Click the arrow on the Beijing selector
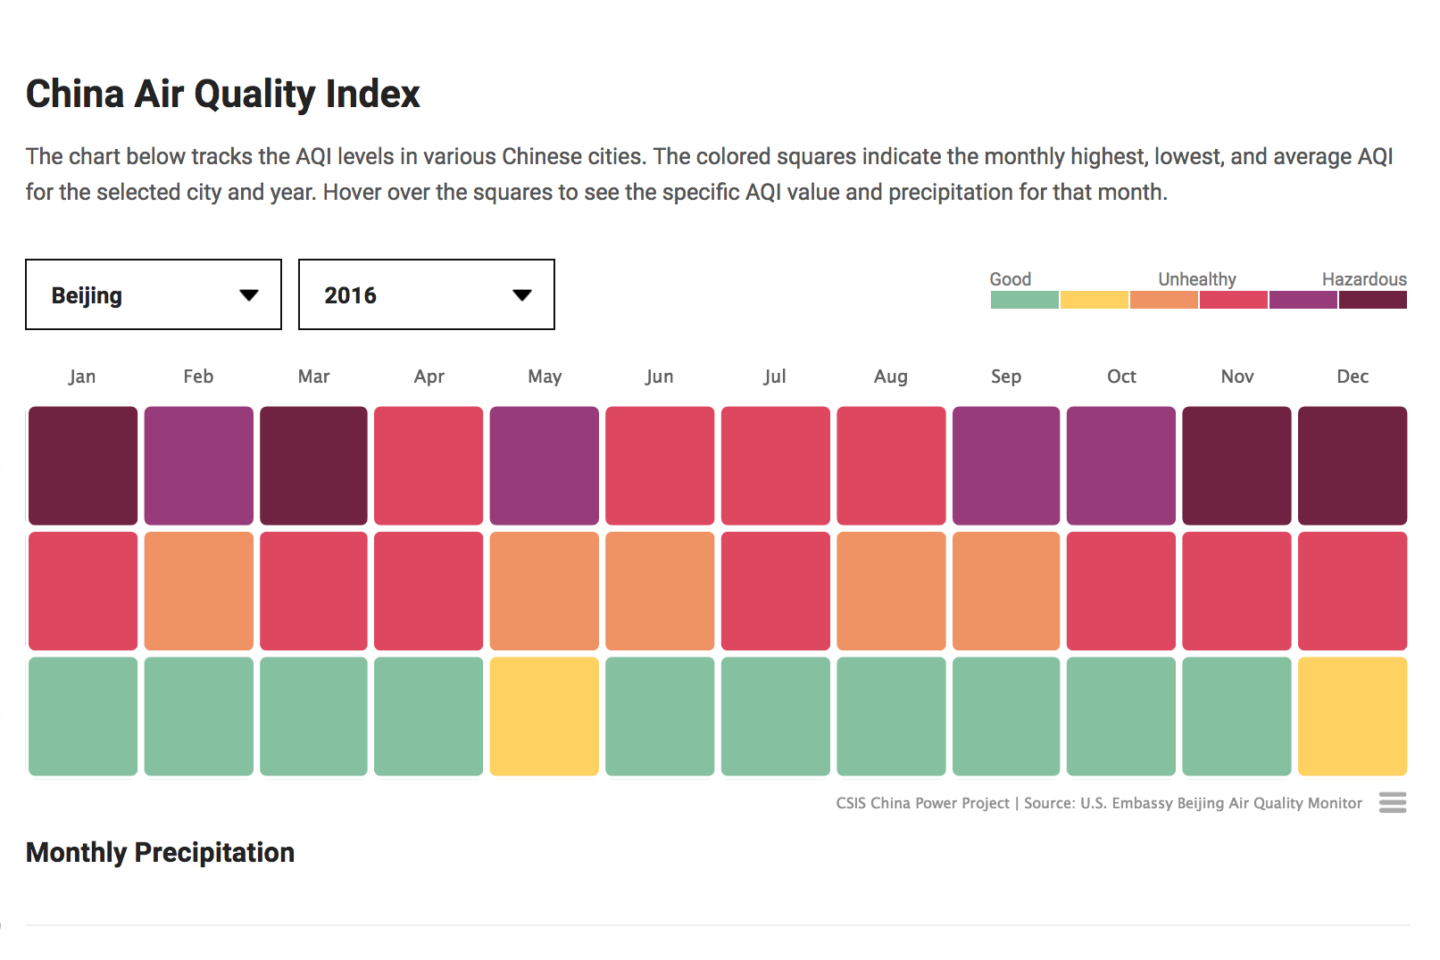1440x960 pixels. (249, 295)
